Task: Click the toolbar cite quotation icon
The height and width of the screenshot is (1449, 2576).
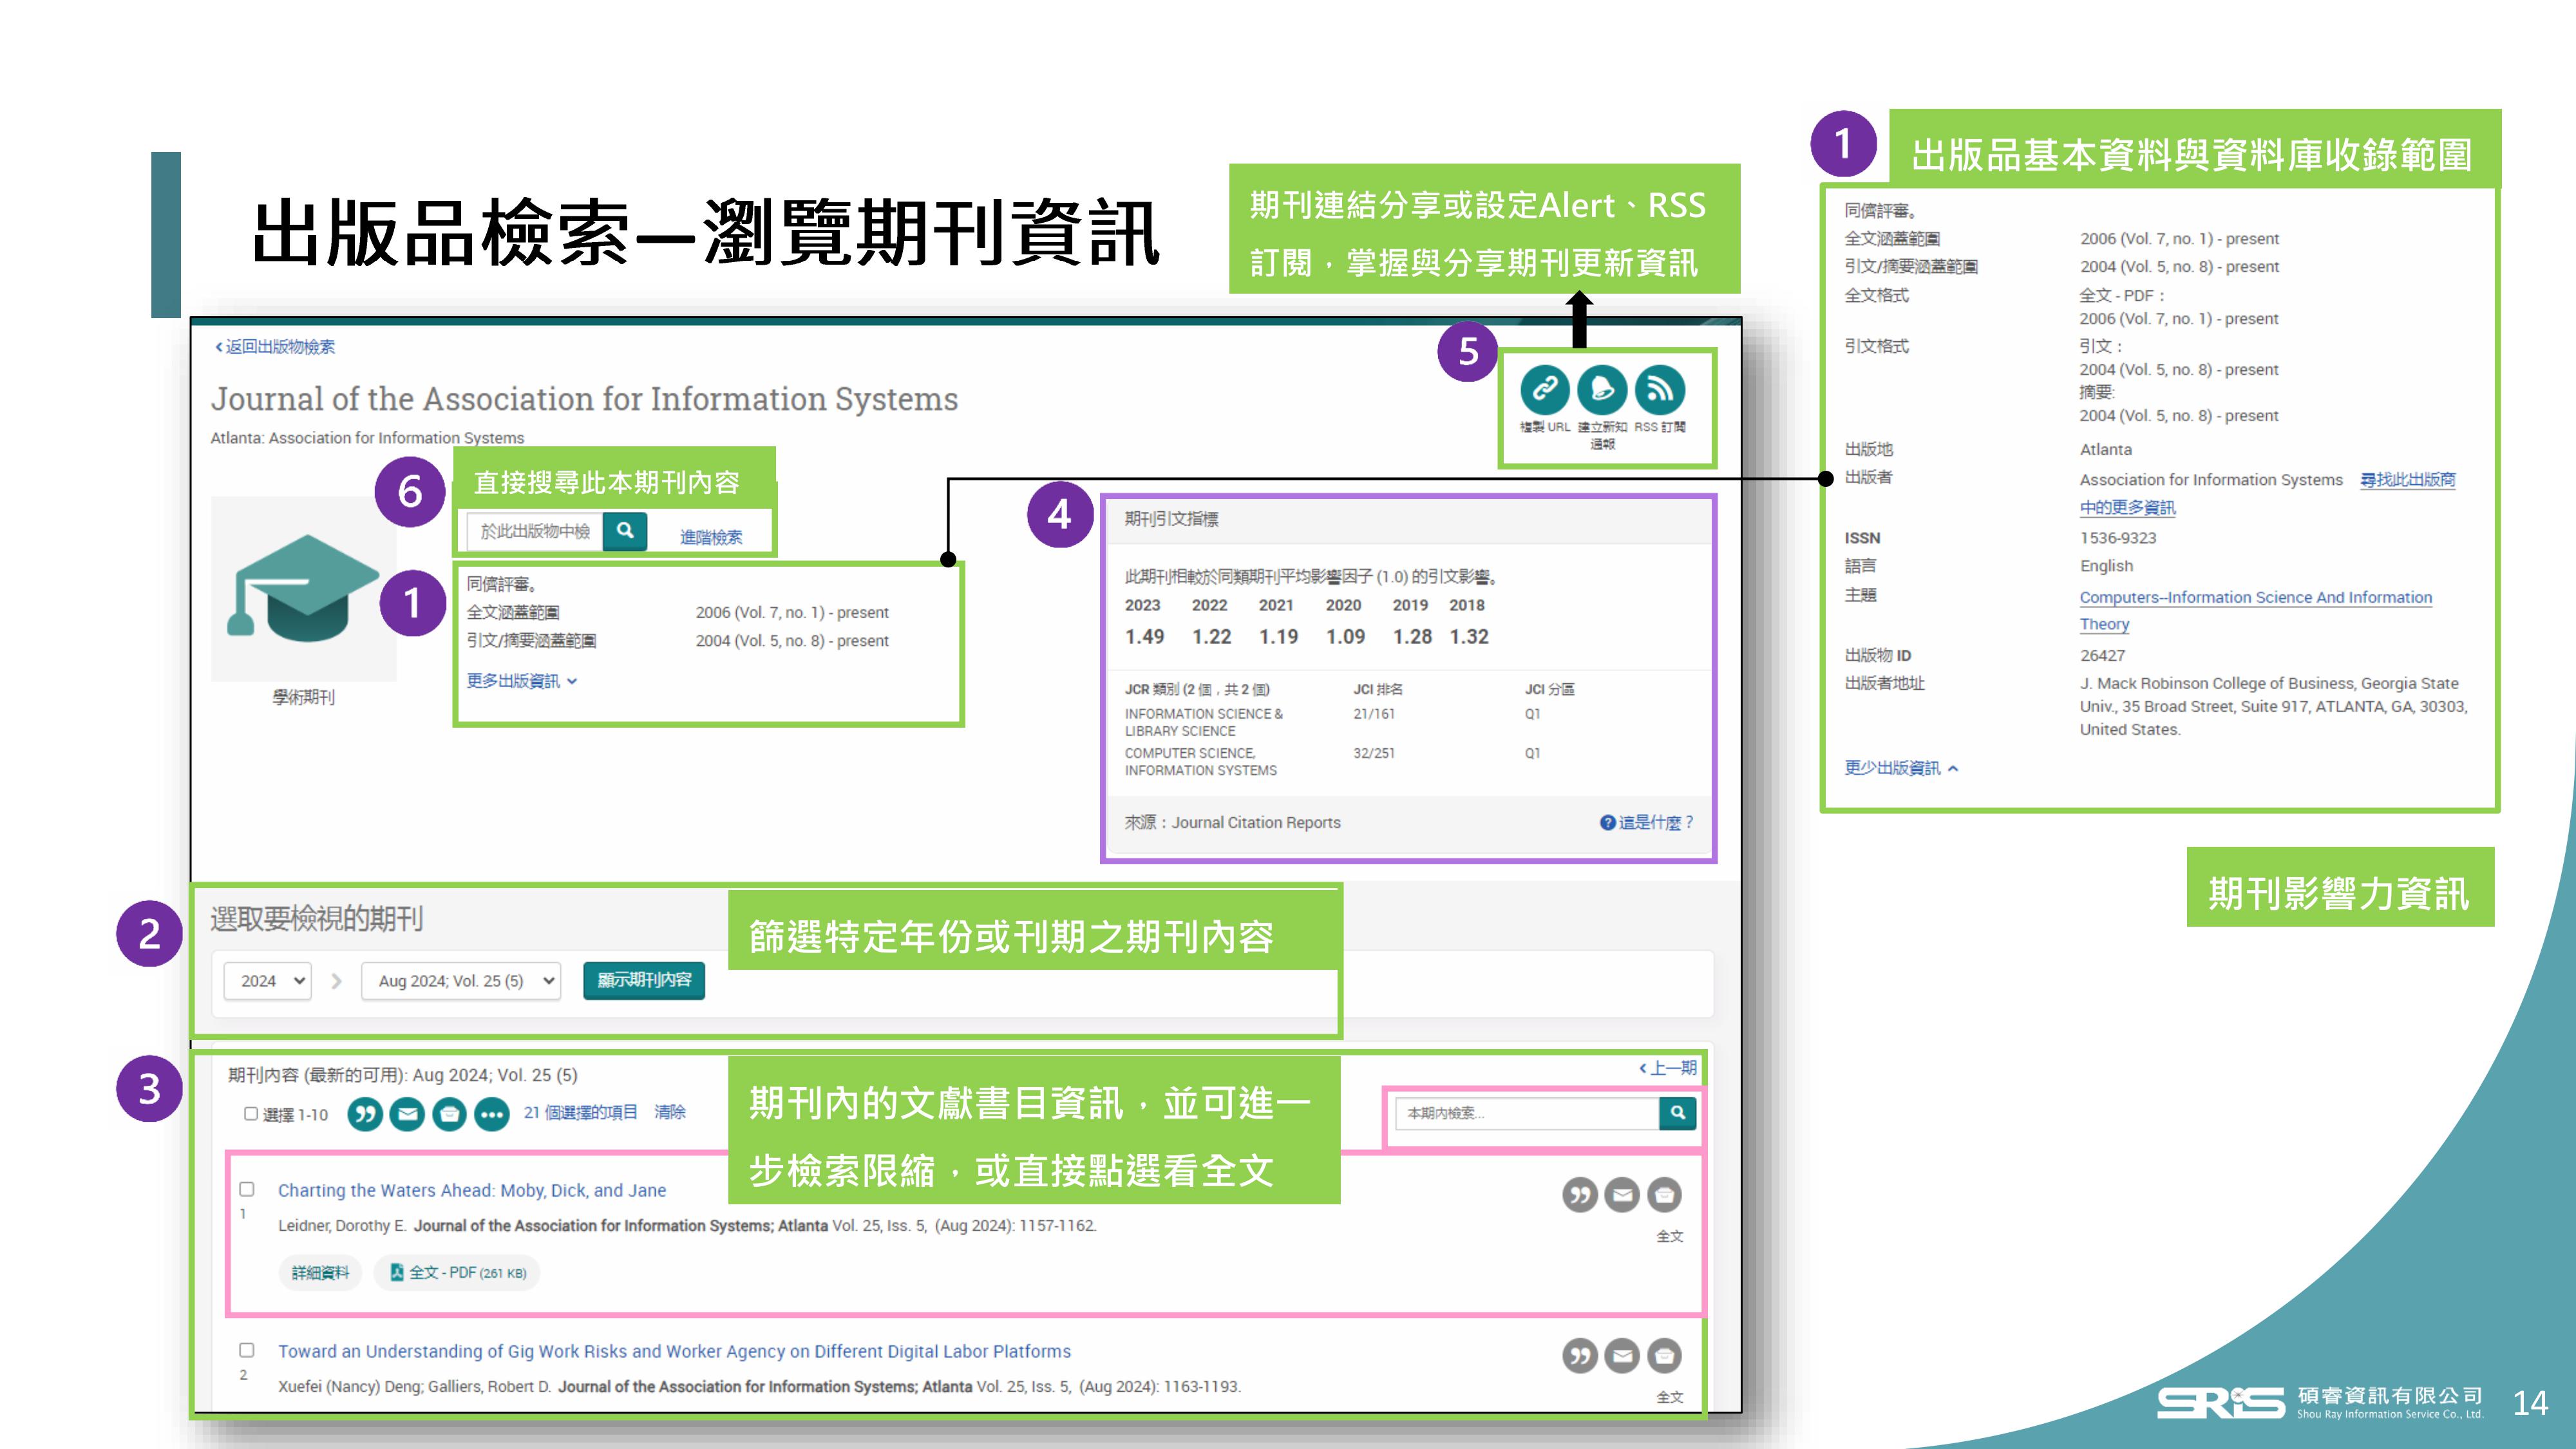Action: coord(365,1113)
